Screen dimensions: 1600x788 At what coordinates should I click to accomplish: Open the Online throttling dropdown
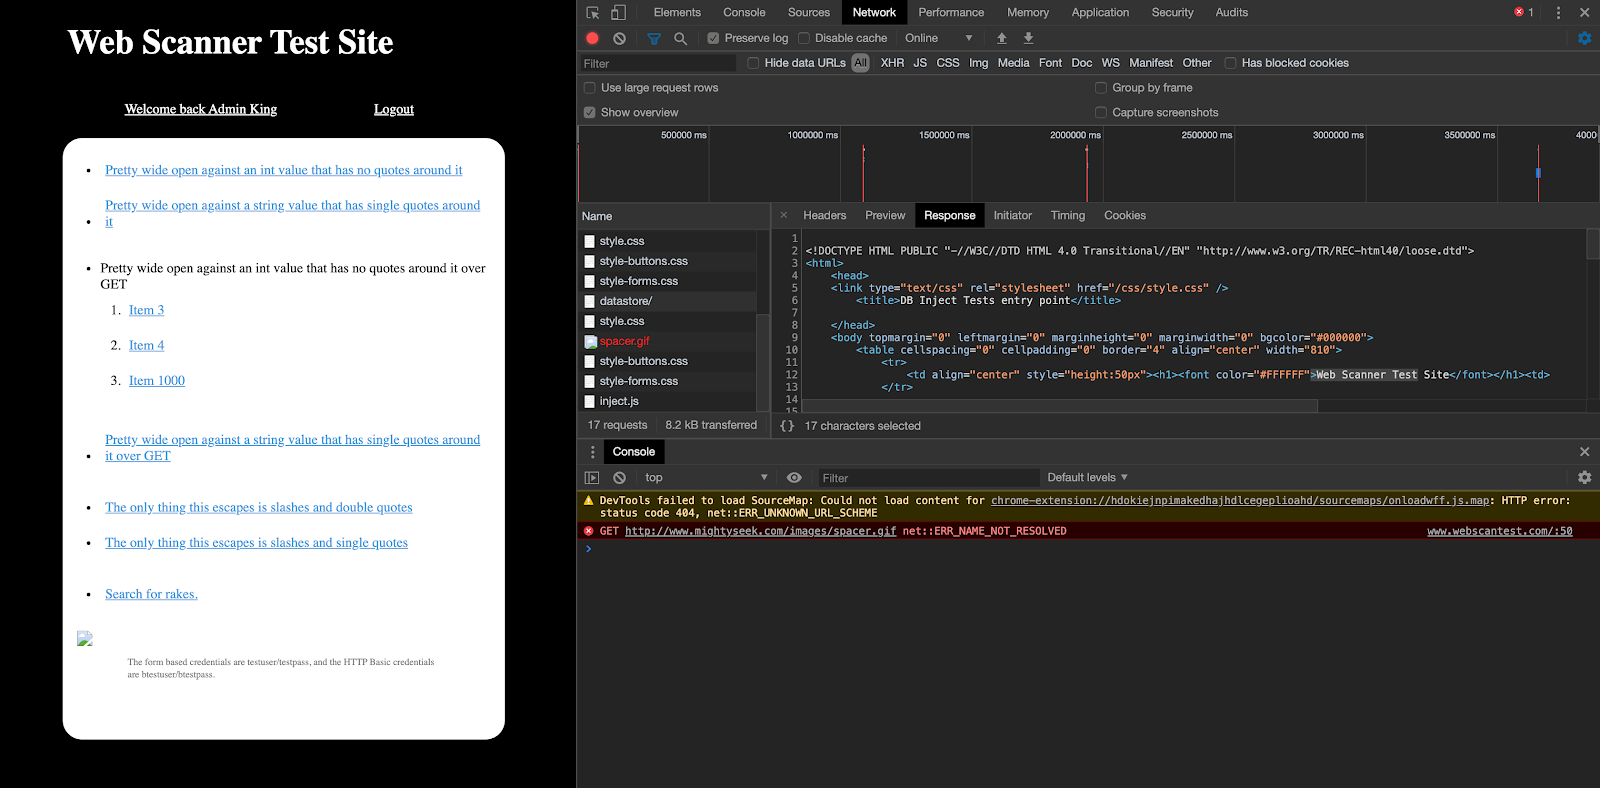pos(938,38)
